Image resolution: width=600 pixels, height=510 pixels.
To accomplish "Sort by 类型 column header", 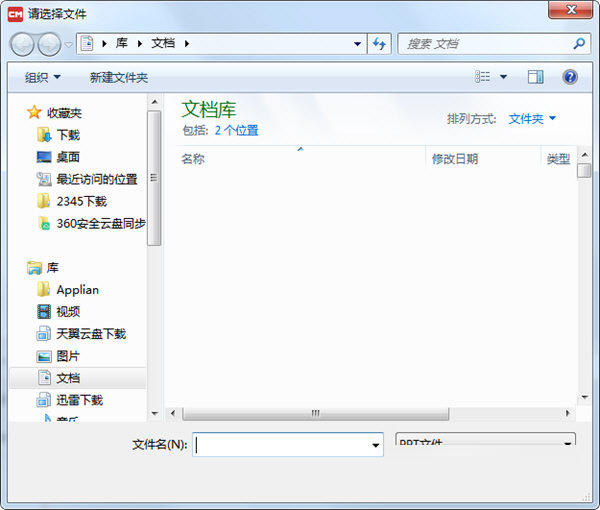I will tap(558, 158).
